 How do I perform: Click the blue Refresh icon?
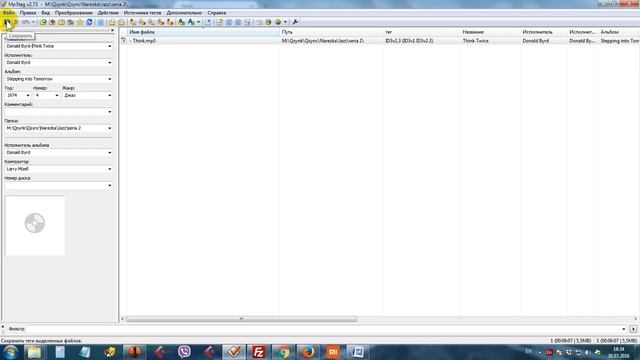(x=89, y=22)
